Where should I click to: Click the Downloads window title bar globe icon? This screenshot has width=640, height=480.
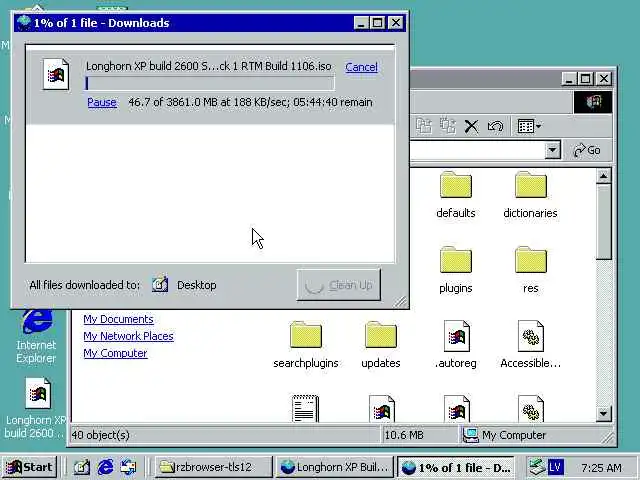tap(24, 22)
